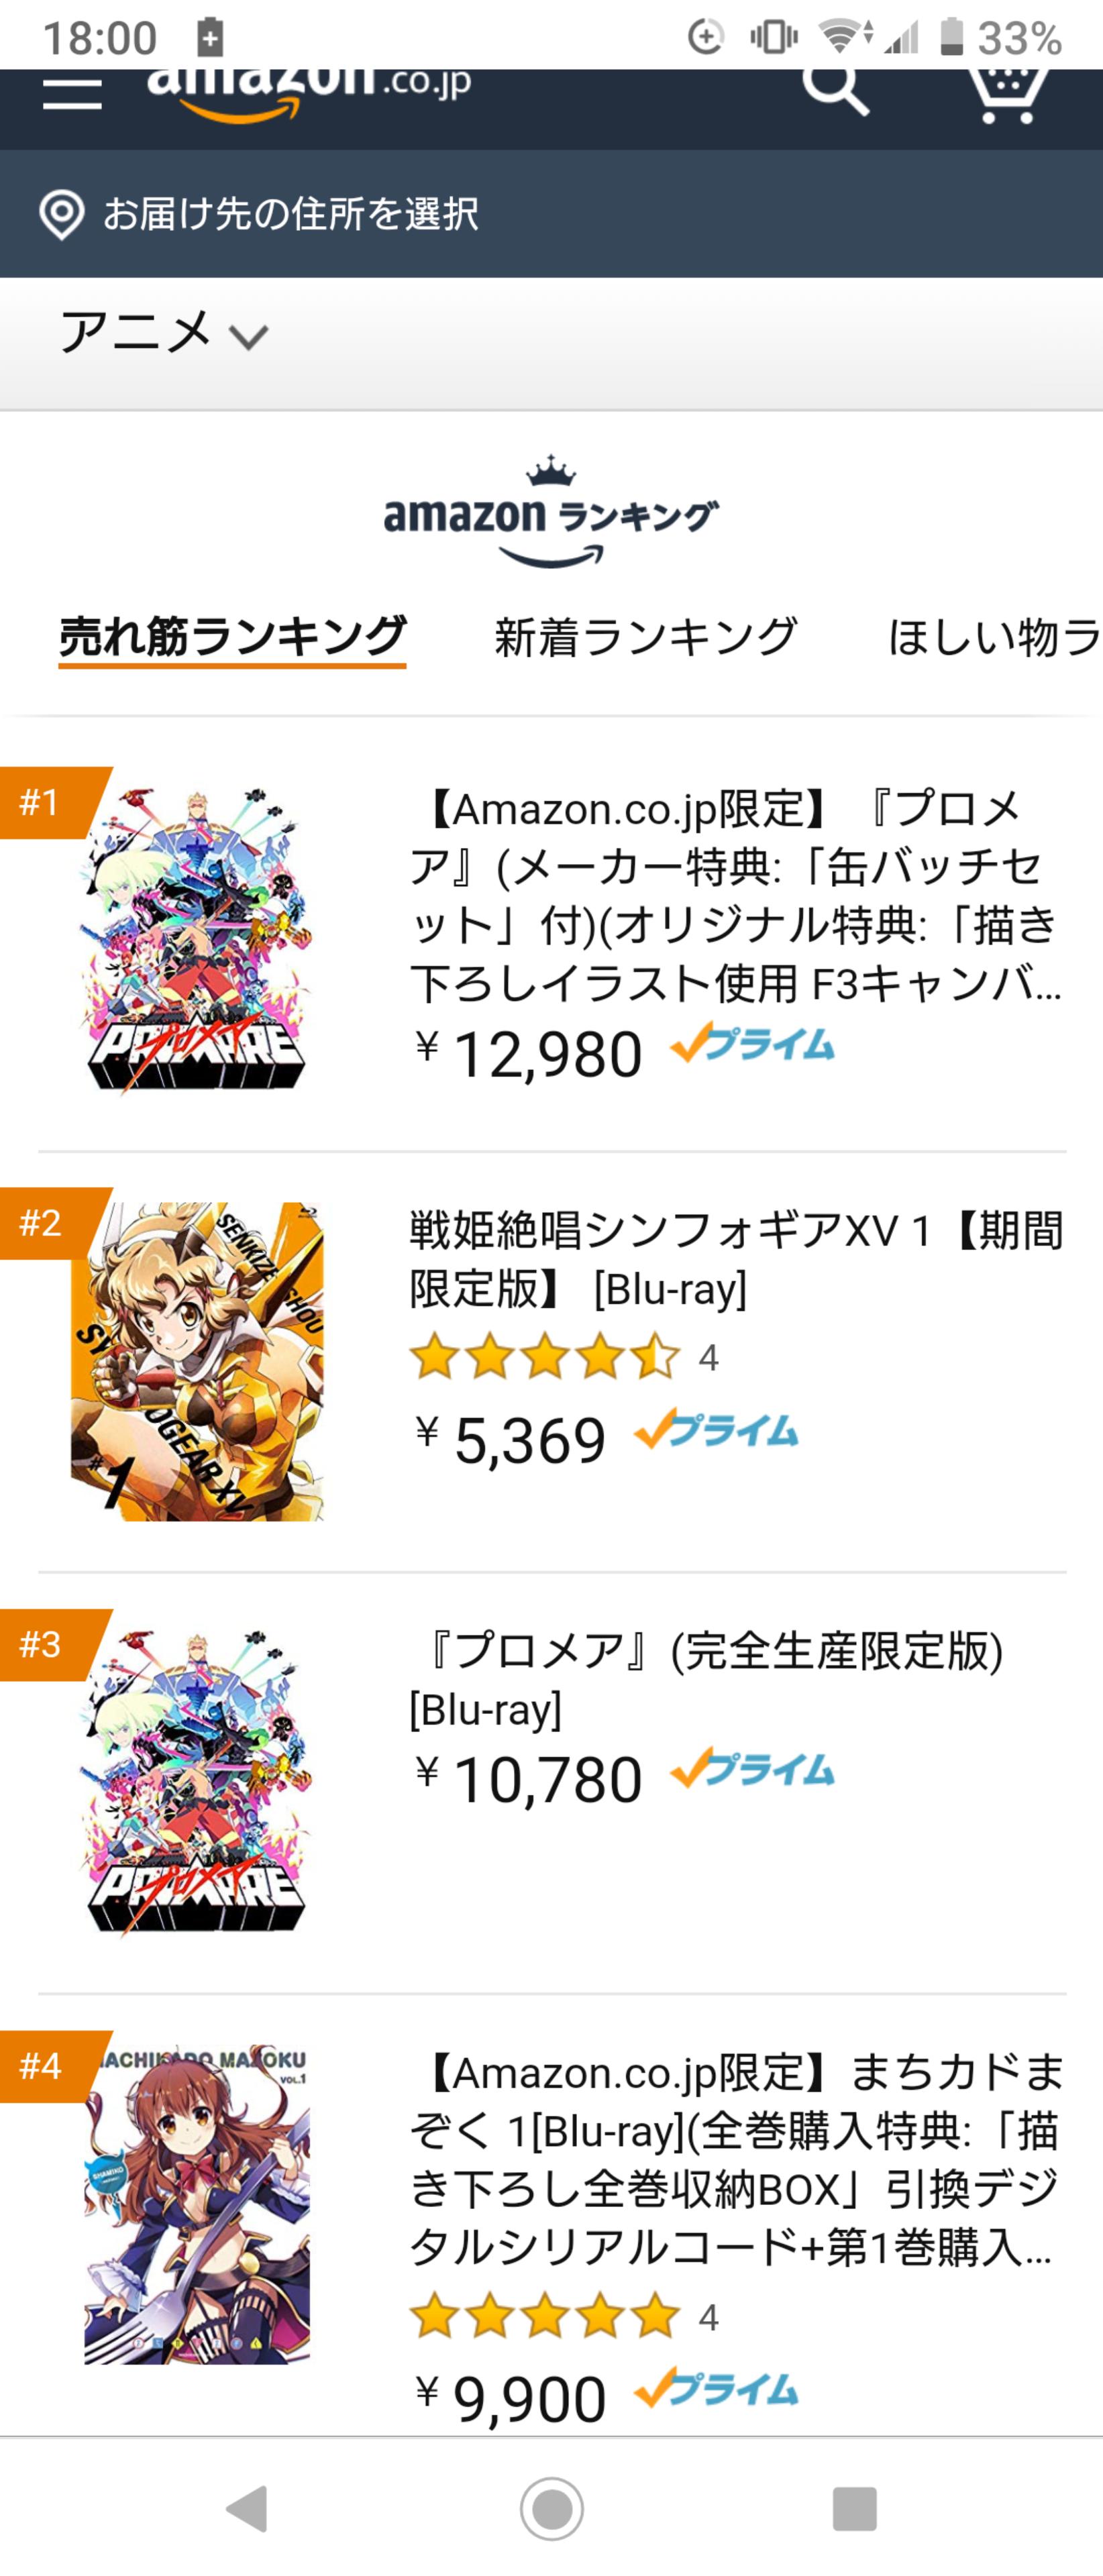The image size is (1103, 2576).
Task: Tap the delivery location pin icon
Action: click(61, 215)
